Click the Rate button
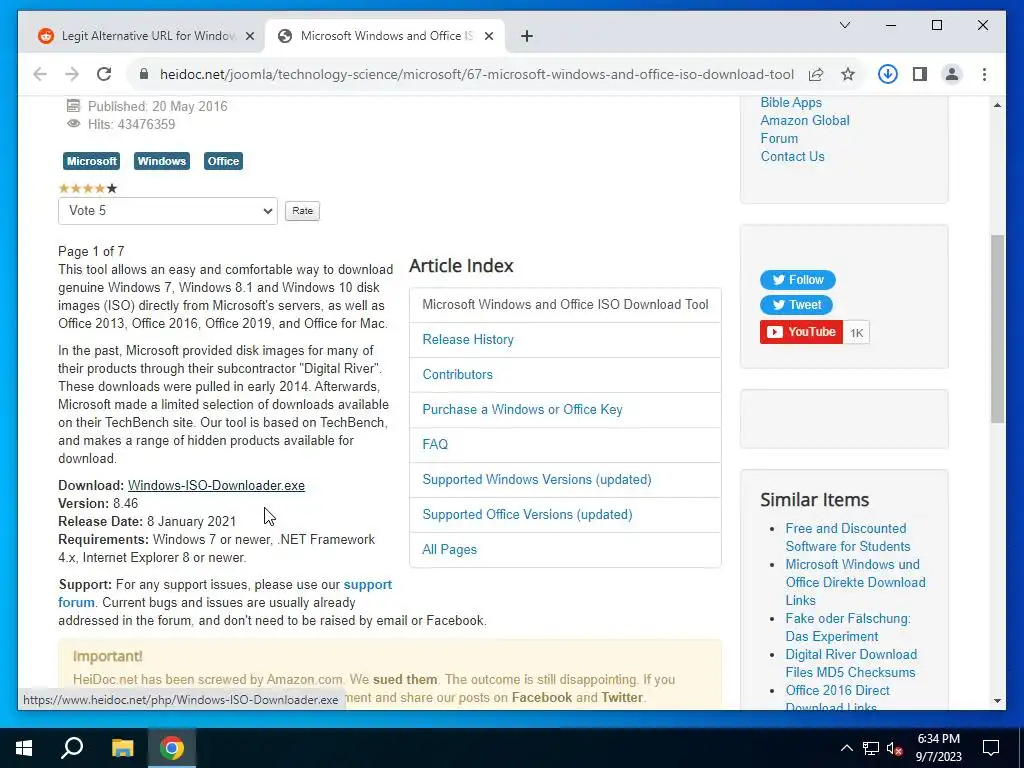 (x=302, y=211)
